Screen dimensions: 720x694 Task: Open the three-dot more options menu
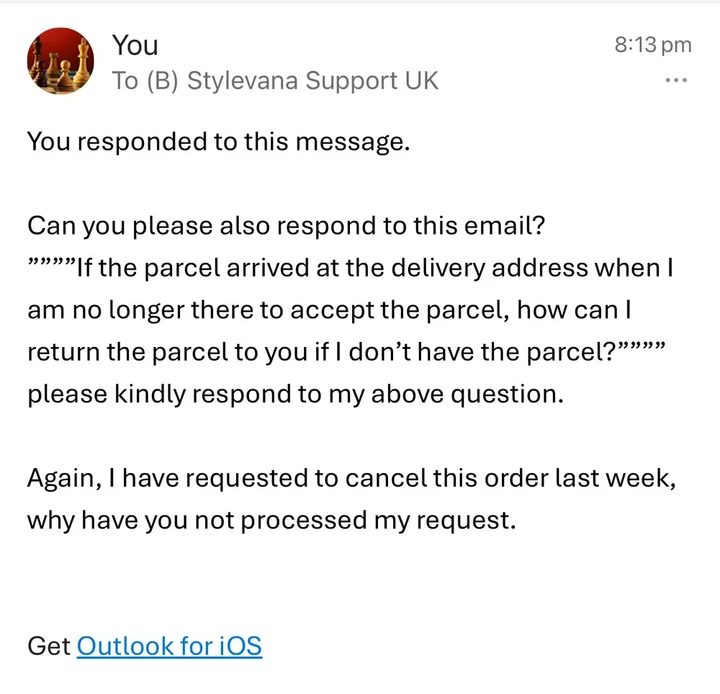676,81
